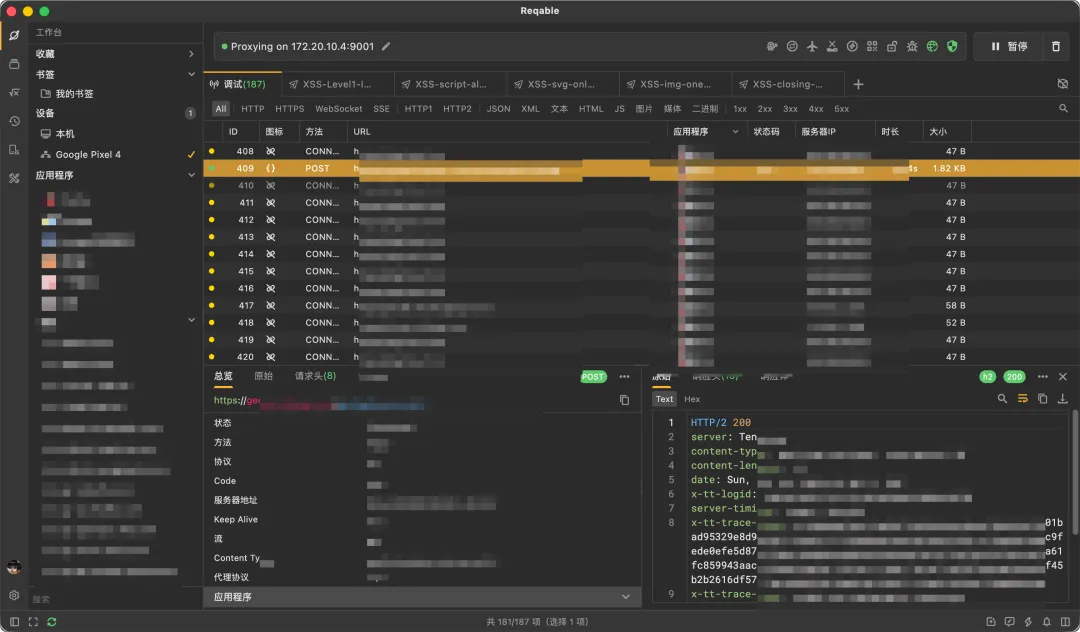
Task: Filter traffic by HTTPS
Action: coord(289,109)
